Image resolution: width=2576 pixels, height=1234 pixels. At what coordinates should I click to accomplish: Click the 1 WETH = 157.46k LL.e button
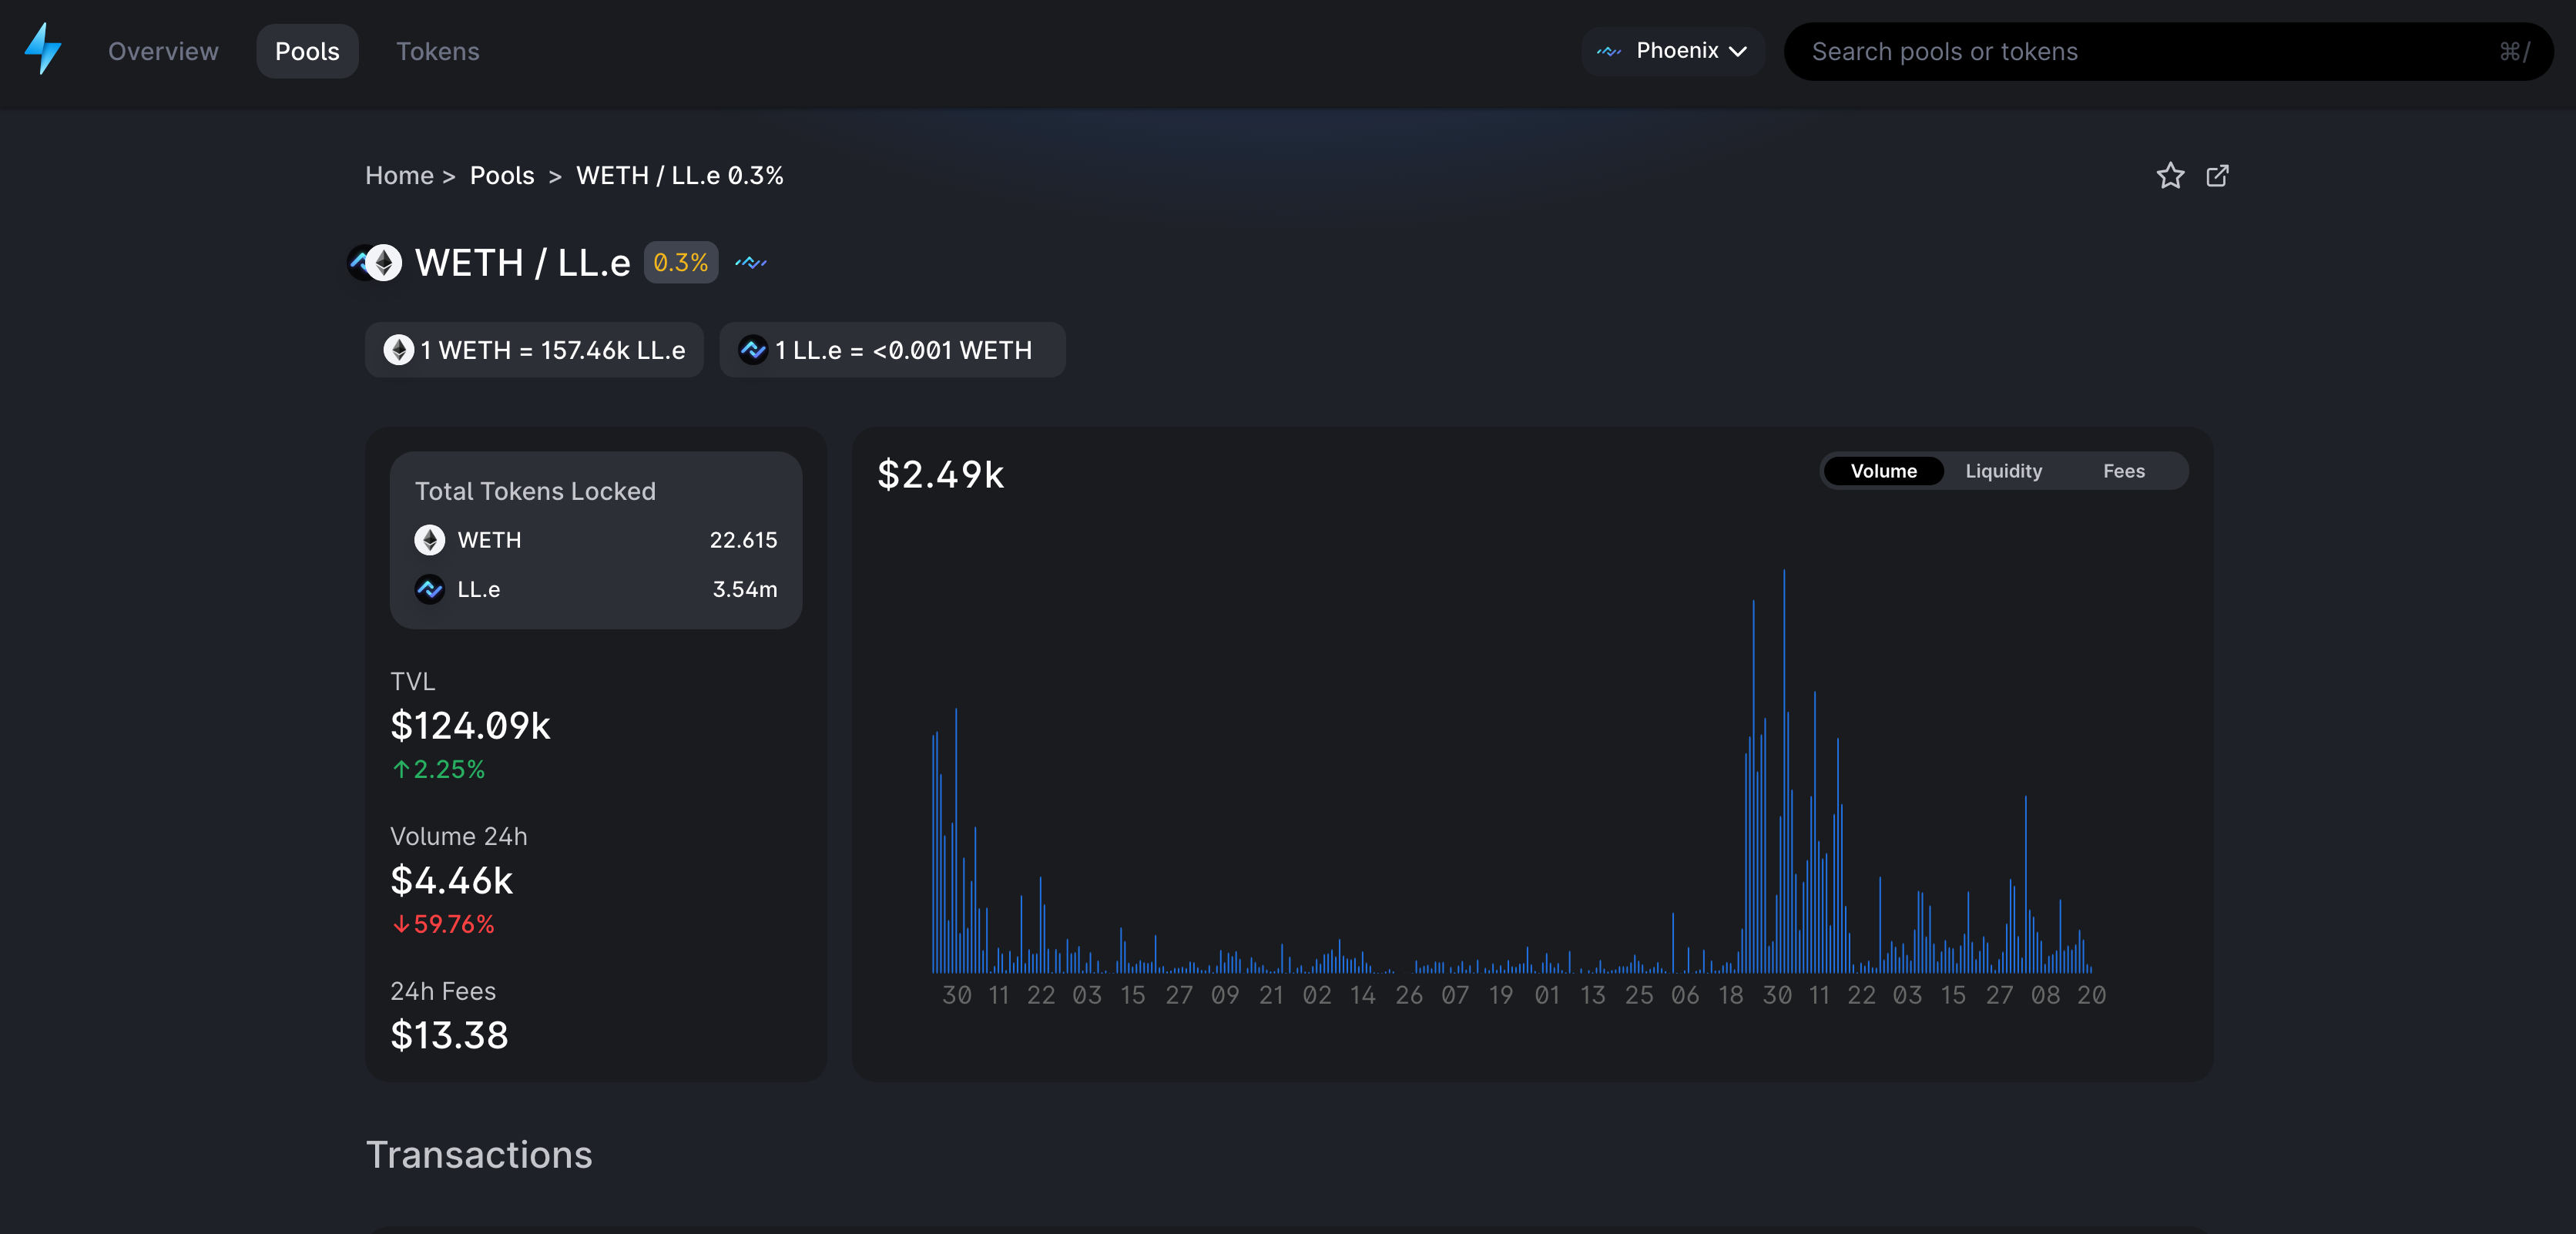(534, 350)
